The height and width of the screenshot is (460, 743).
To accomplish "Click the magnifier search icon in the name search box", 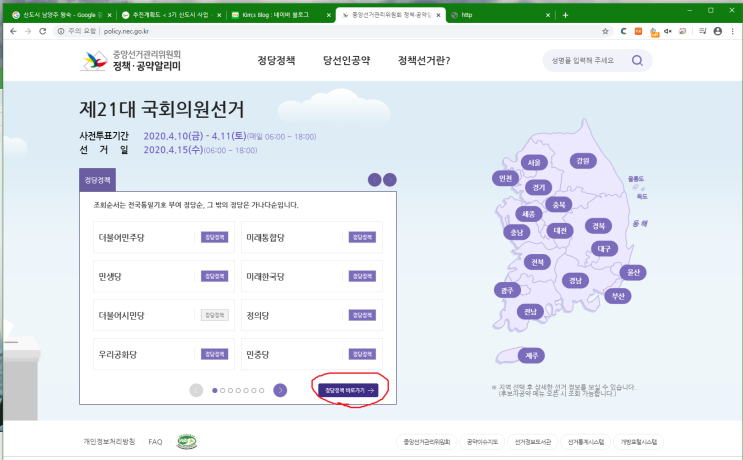I will 637,61.
